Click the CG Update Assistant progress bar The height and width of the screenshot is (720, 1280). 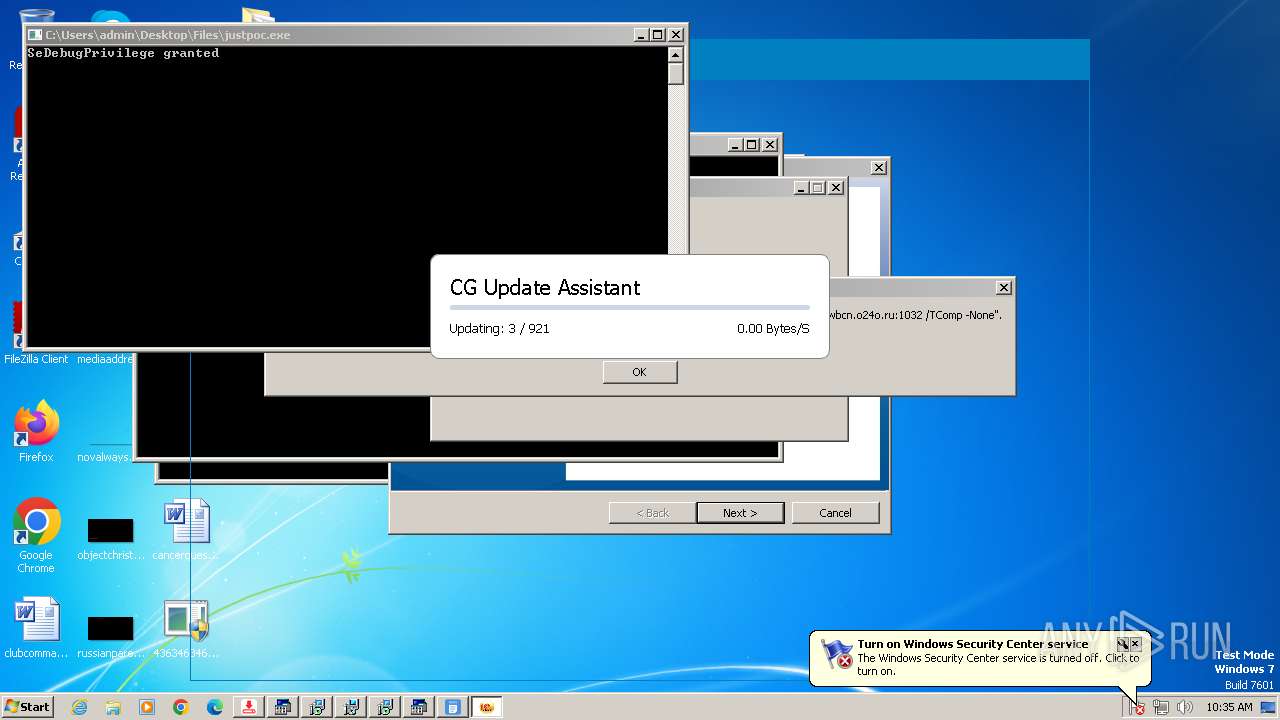[630, 307]
